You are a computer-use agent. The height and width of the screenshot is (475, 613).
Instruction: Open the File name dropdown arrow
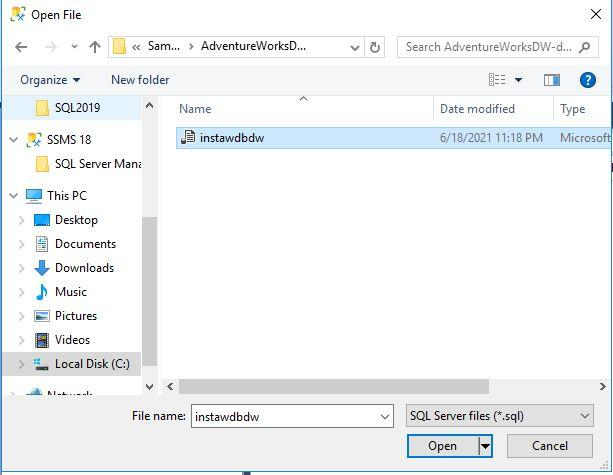[385, 417]
